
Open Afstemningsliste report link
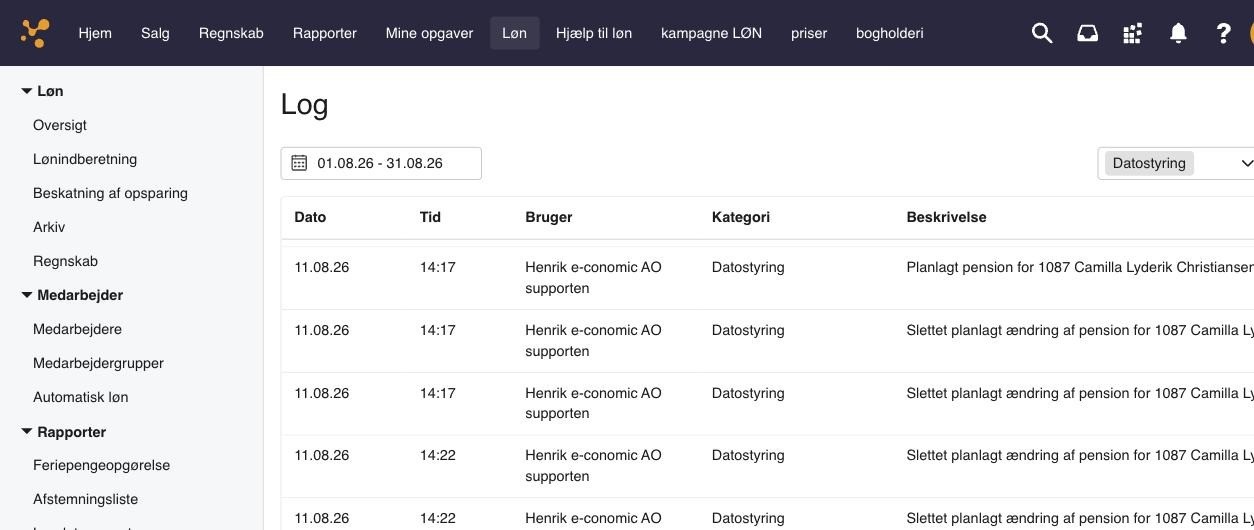(85, 499)
